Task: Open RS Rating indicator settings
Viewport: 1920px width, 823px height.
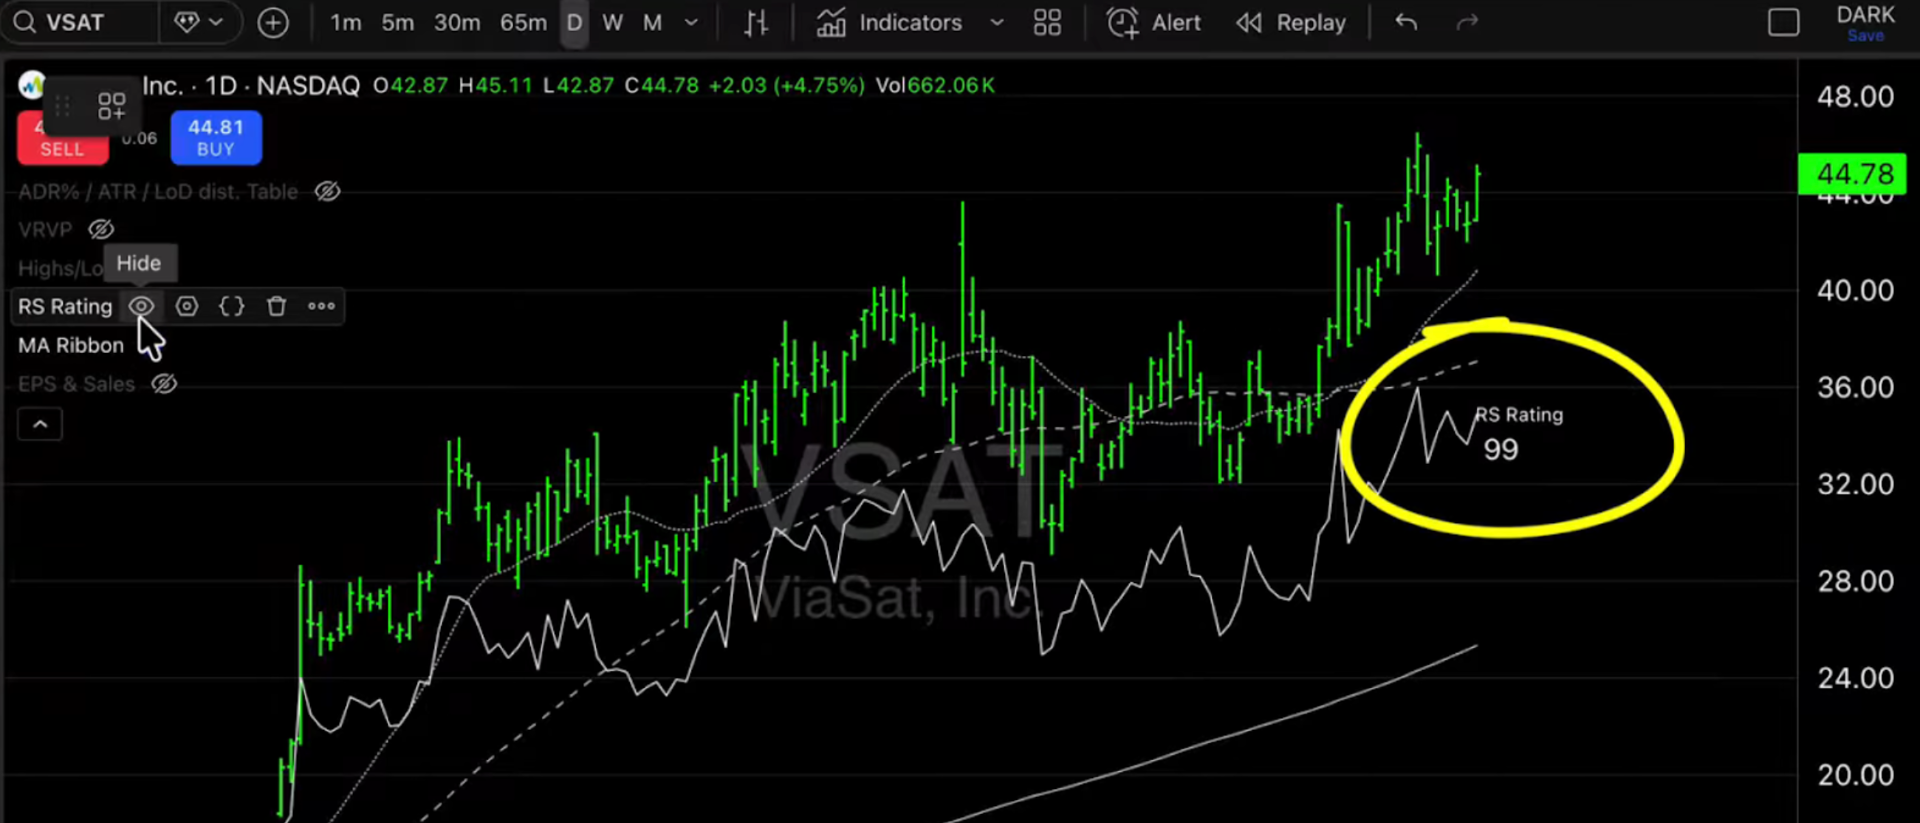Action: (187, 306)
